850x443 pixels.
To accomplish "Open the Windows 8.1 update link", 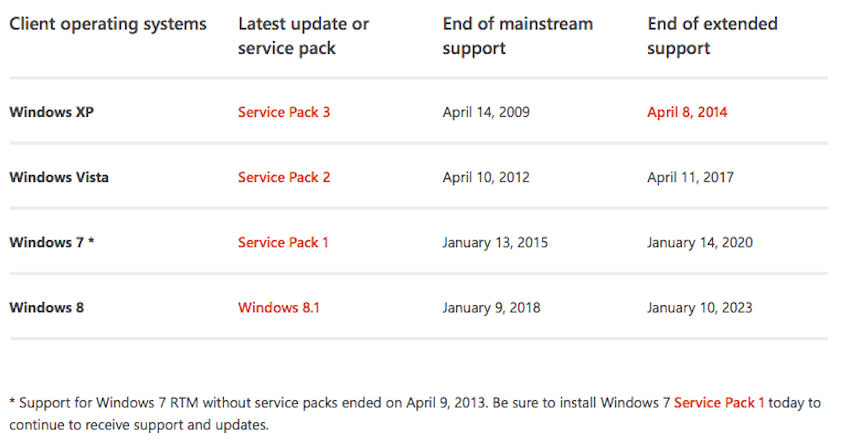I will [279, 307].
